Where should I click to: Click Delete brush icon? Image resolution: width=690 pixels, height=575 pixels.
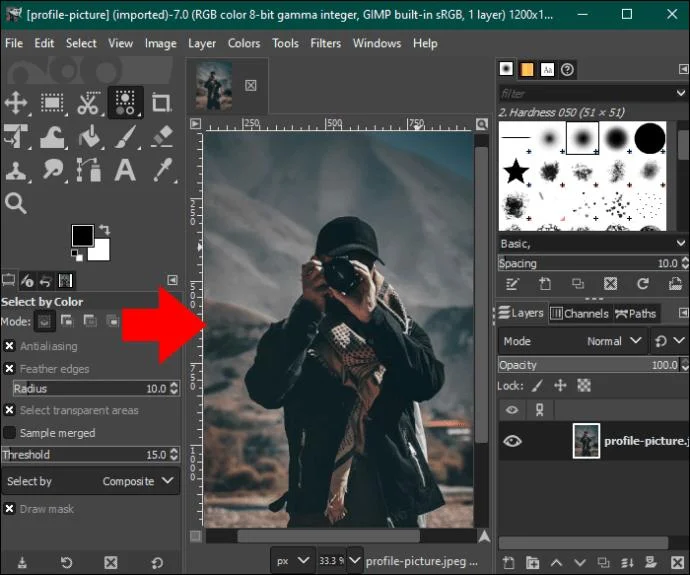[x=610, y=284]
